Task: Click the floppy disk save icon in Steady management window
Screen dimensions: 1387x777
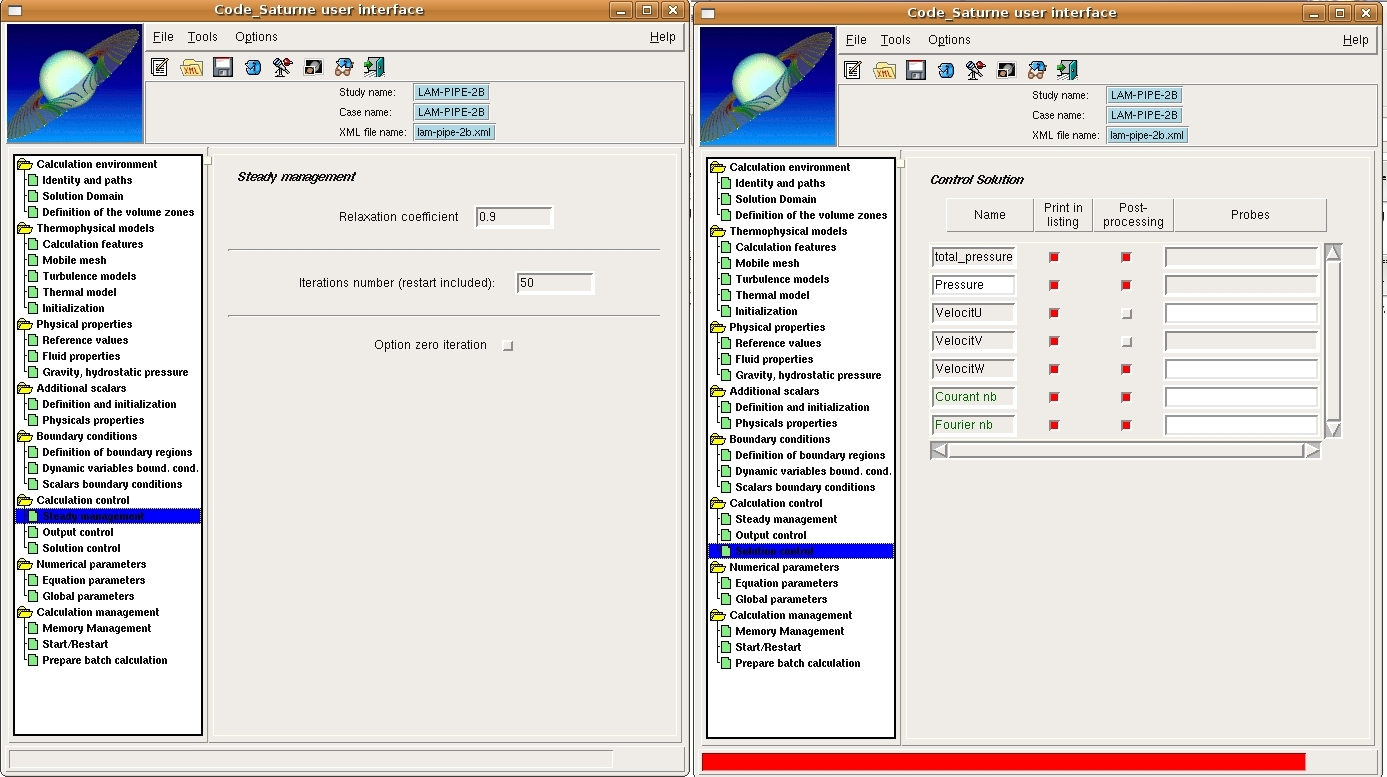Action: pyautogui.click(x=223, y=67)
